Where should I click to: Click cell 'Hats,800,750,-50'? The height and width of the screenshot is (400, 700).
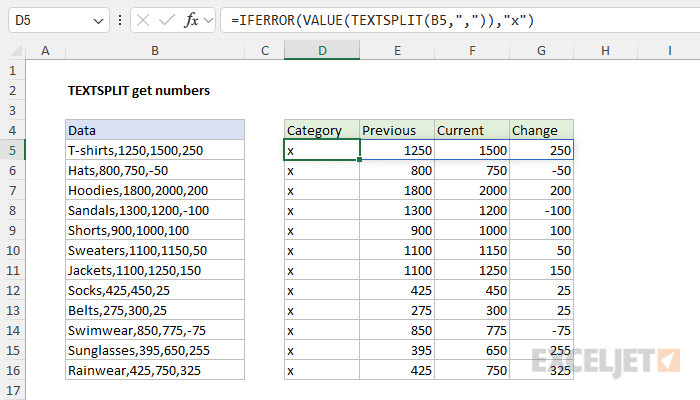click(x=155, y=171)
